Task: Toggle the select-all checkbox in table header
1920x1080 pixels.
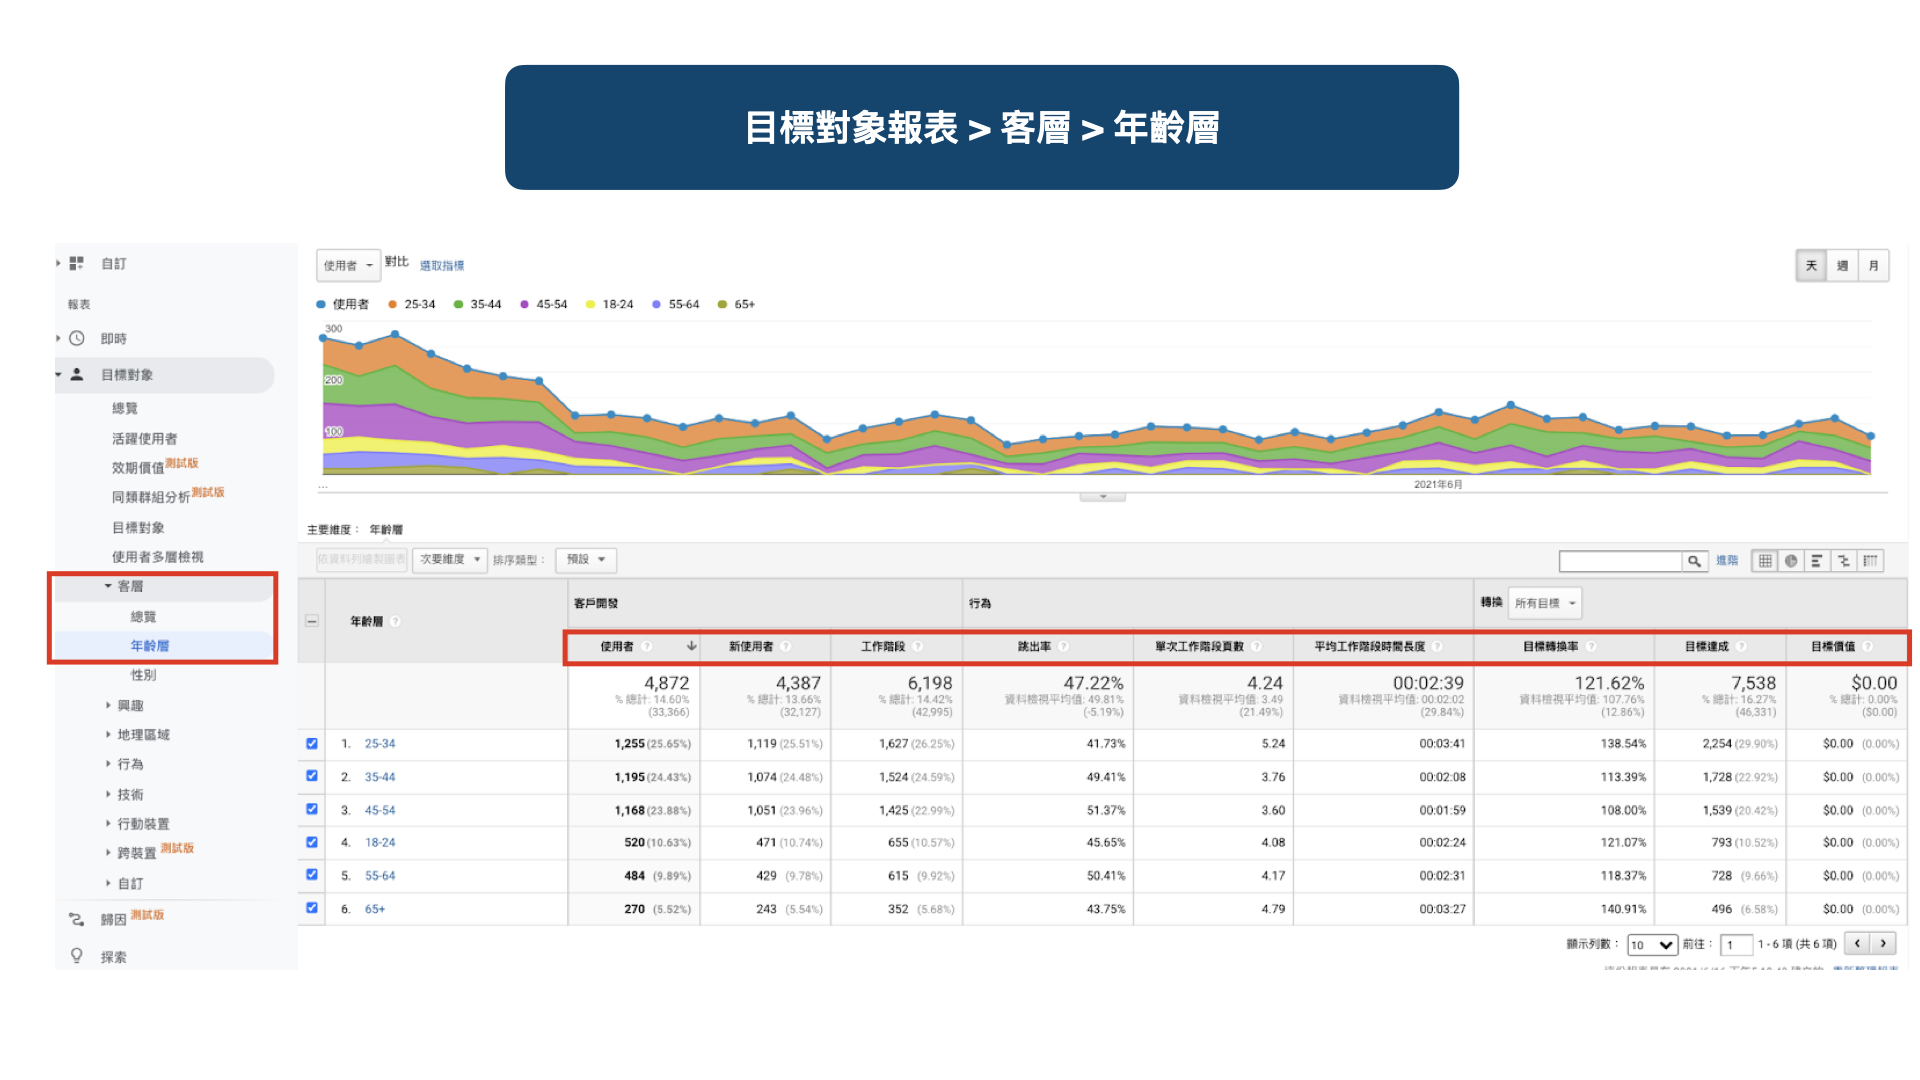Action: 312,620
